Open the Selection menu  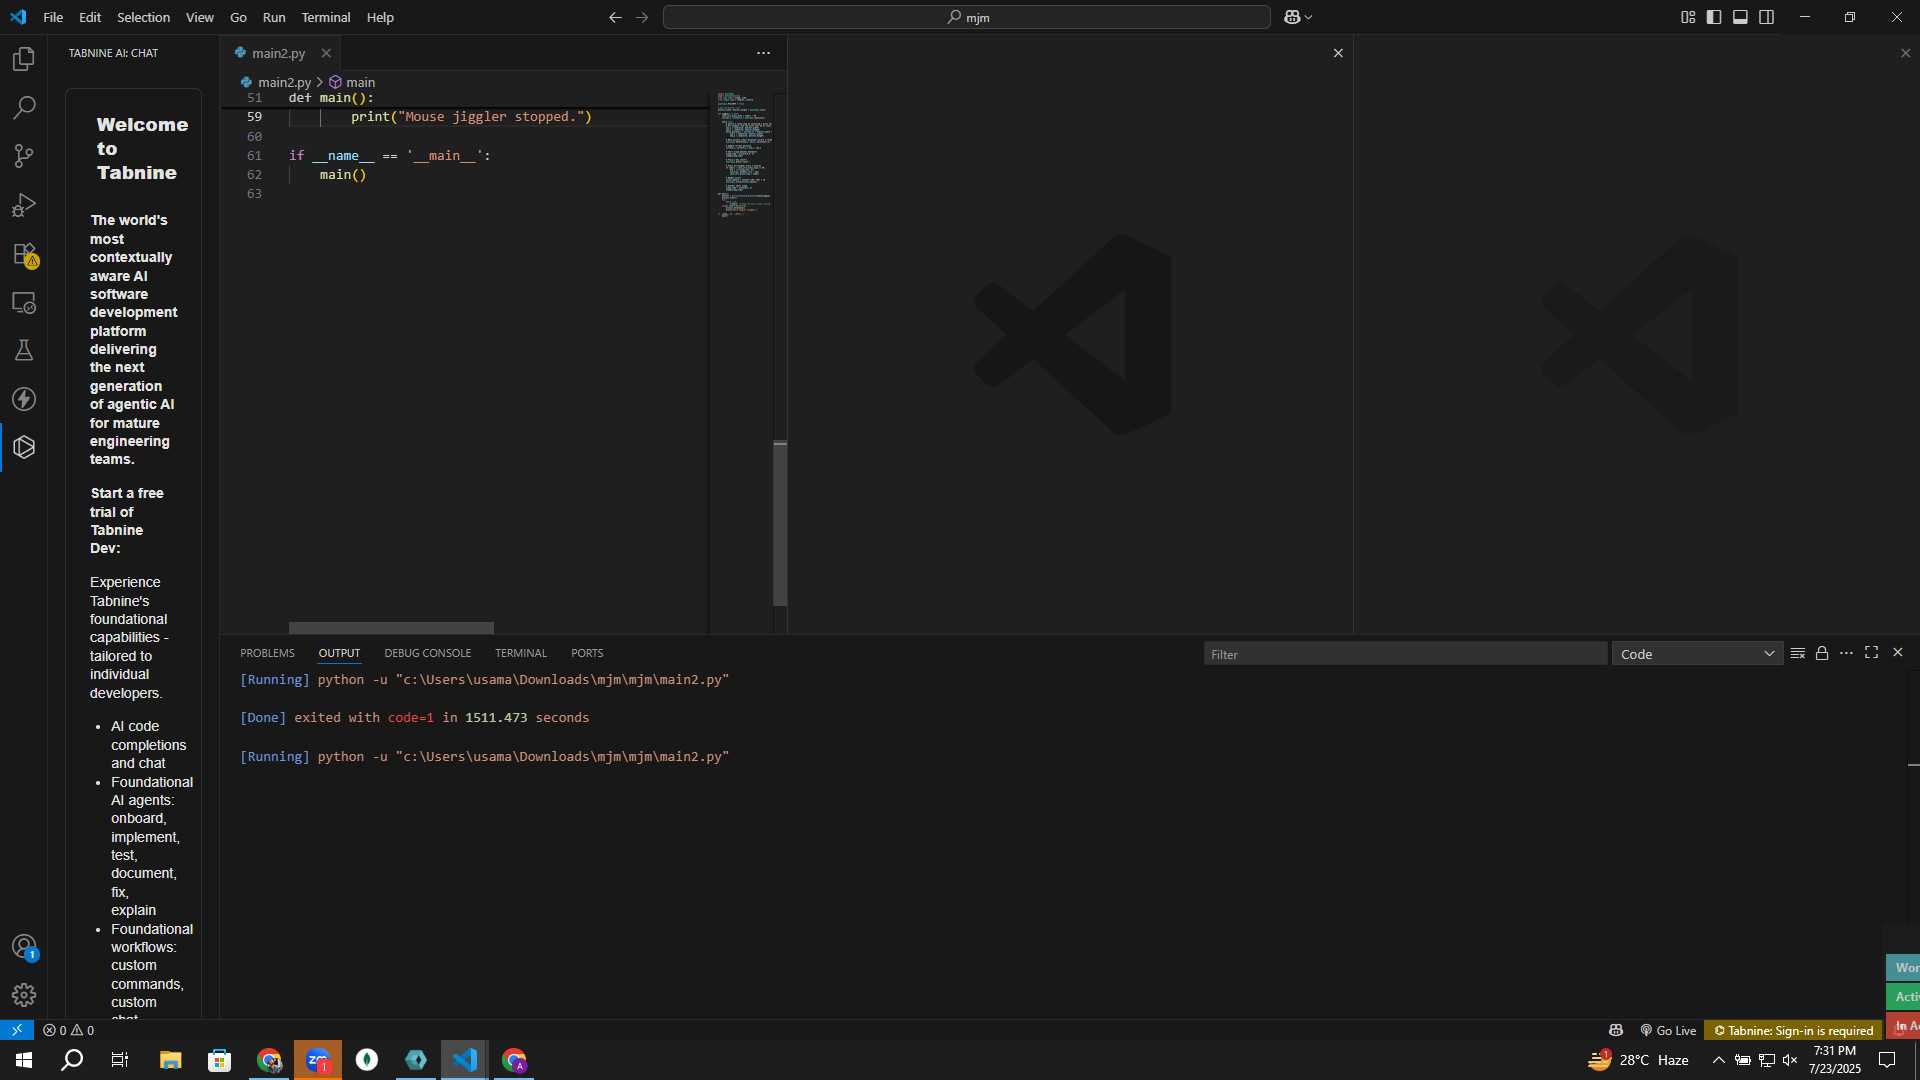(143, 17)
